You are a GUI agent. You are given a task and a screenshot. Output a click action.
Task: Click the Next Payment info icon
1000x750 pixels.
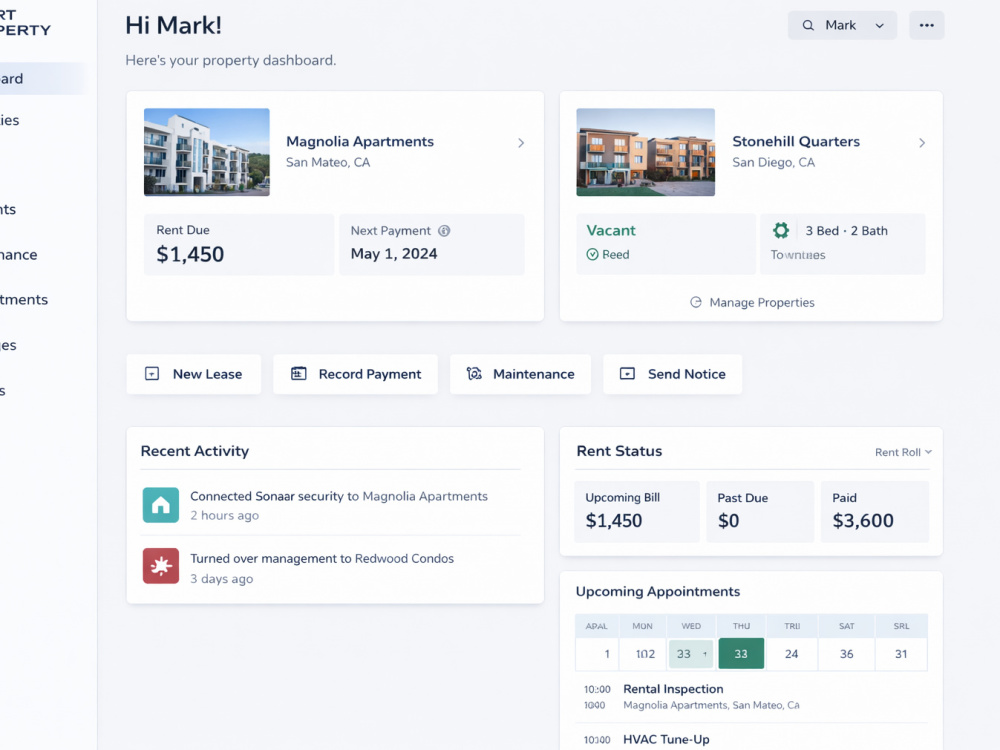point(444,231)
